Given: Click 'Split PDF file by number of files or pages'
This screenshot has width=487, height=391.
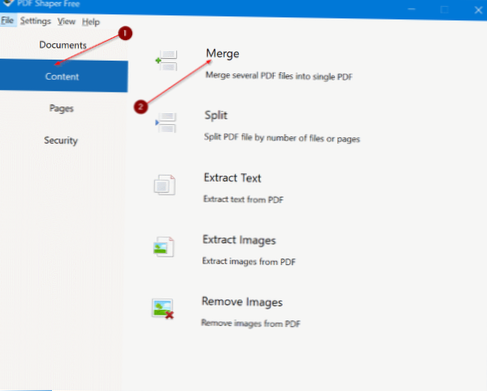Looking at the screenshot, I should 282,138.
